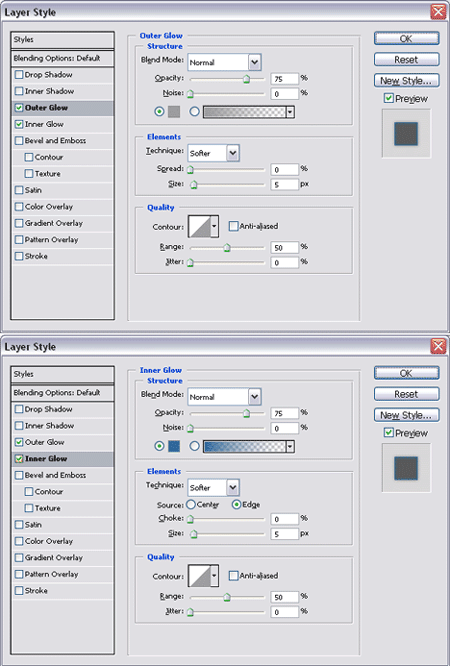Click the Inner Glow Size input field
450x666 pixels.
(x=284, y=533)
